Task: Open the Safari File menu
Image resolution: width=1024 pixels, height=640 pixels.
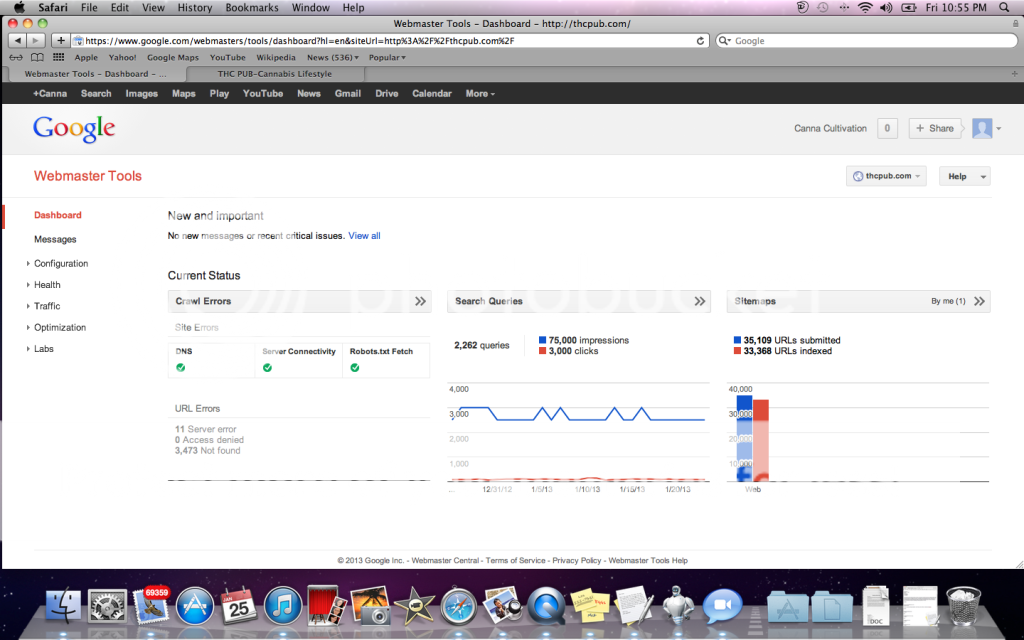Action: (x=89, y=8)
